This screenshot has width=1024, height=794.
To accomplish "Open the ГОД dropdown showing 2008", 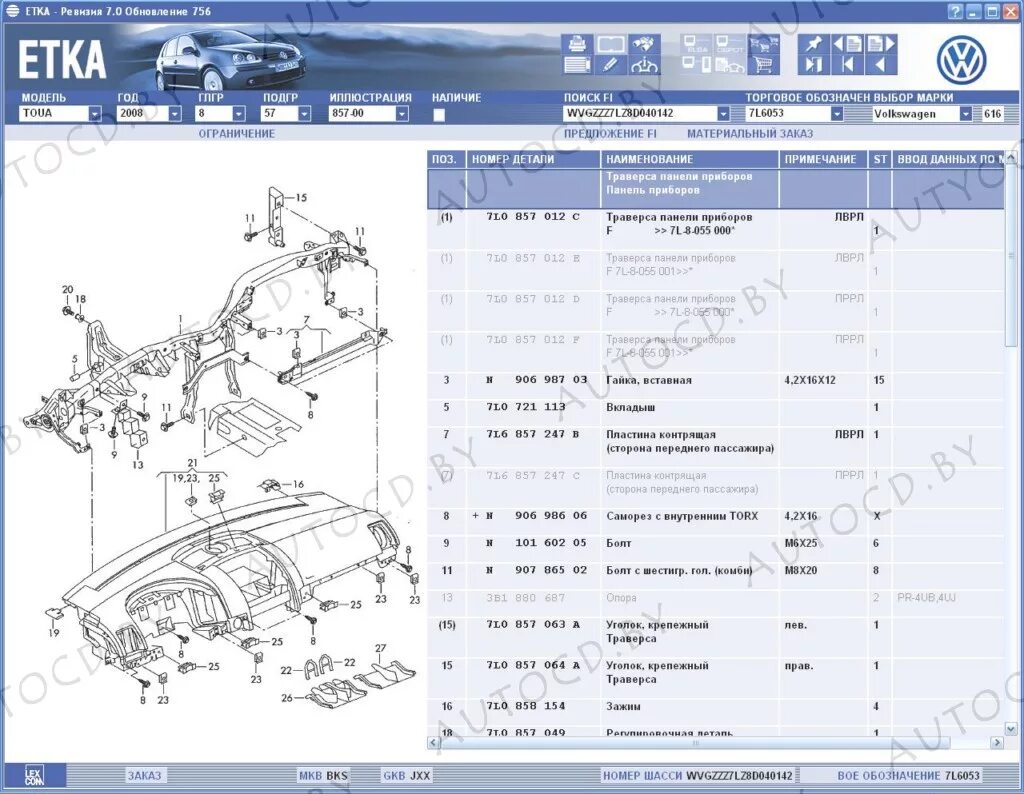I will 175,114.
